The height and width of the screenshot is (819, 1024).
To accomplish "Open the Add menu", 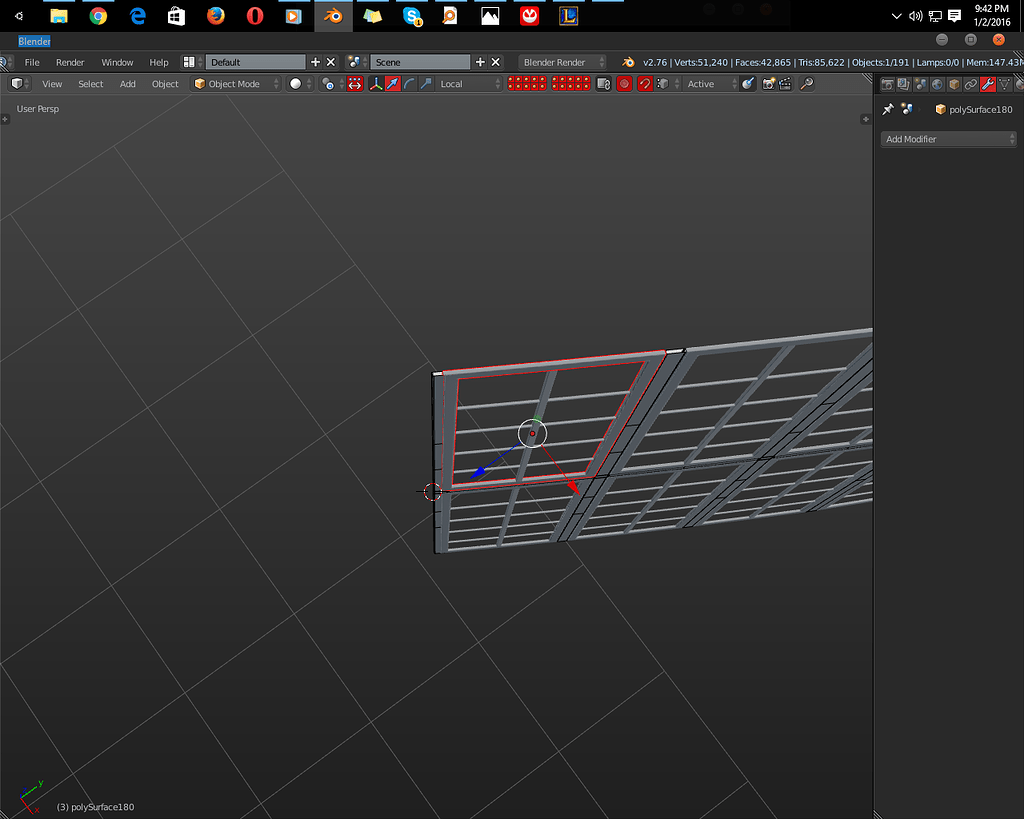I will pos(127,84).
